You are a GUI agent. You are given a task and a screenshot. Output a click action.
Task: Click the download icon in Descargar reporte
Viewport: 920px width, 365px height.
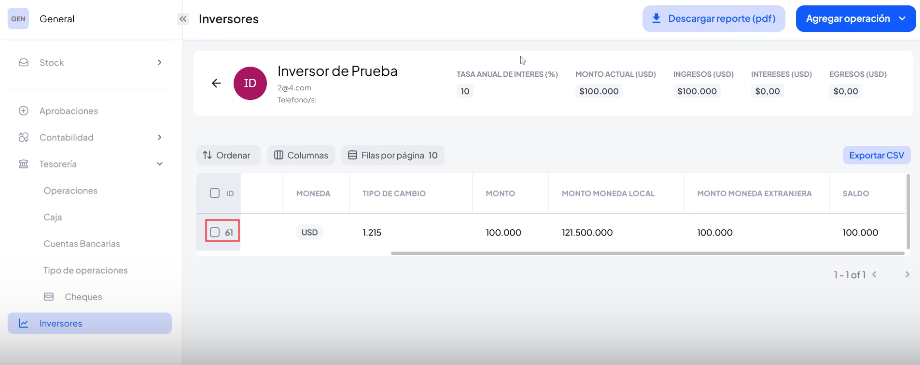pos(657,19)
